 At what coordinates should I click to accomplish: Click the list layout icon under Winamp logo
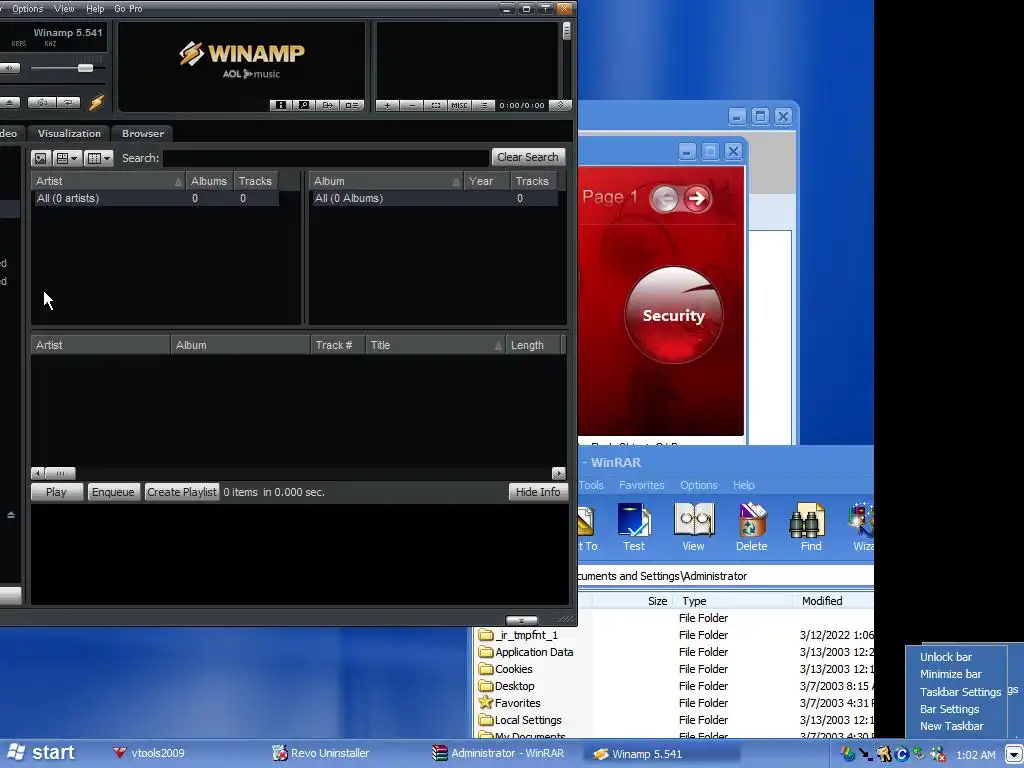[x=351, y=105]
